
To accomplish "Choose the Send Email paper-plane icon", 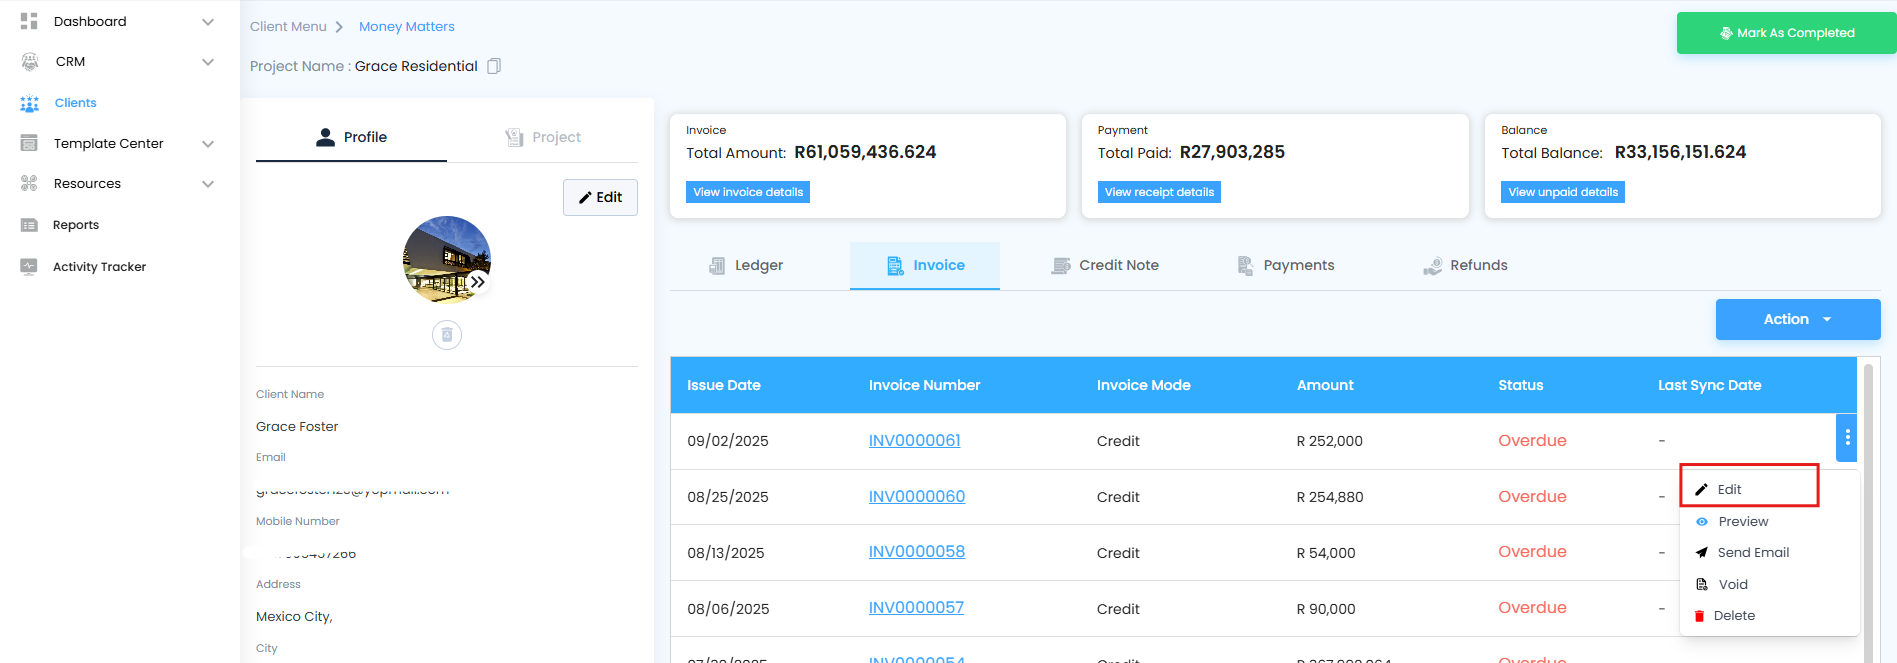I will 1701,552.
